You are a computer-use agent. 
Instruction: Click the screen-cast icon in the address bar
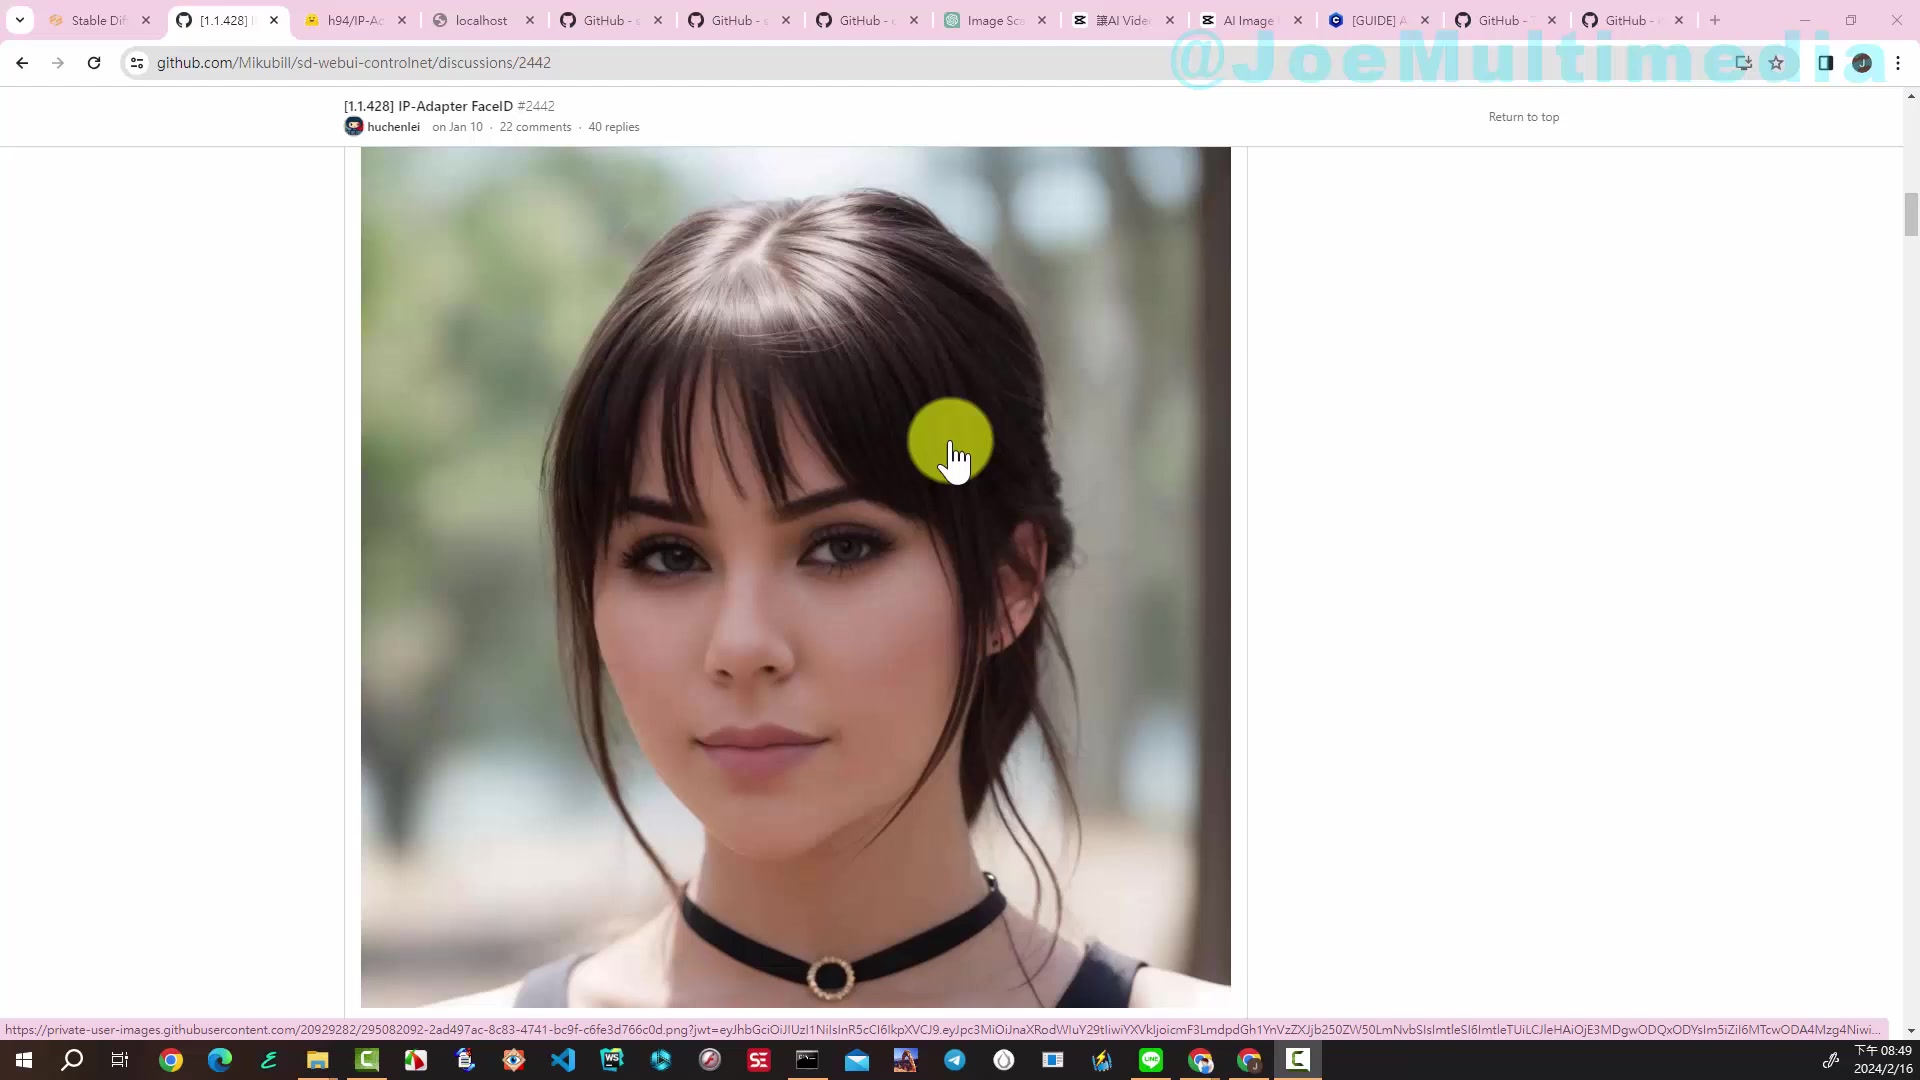(x=1743, y=62)
